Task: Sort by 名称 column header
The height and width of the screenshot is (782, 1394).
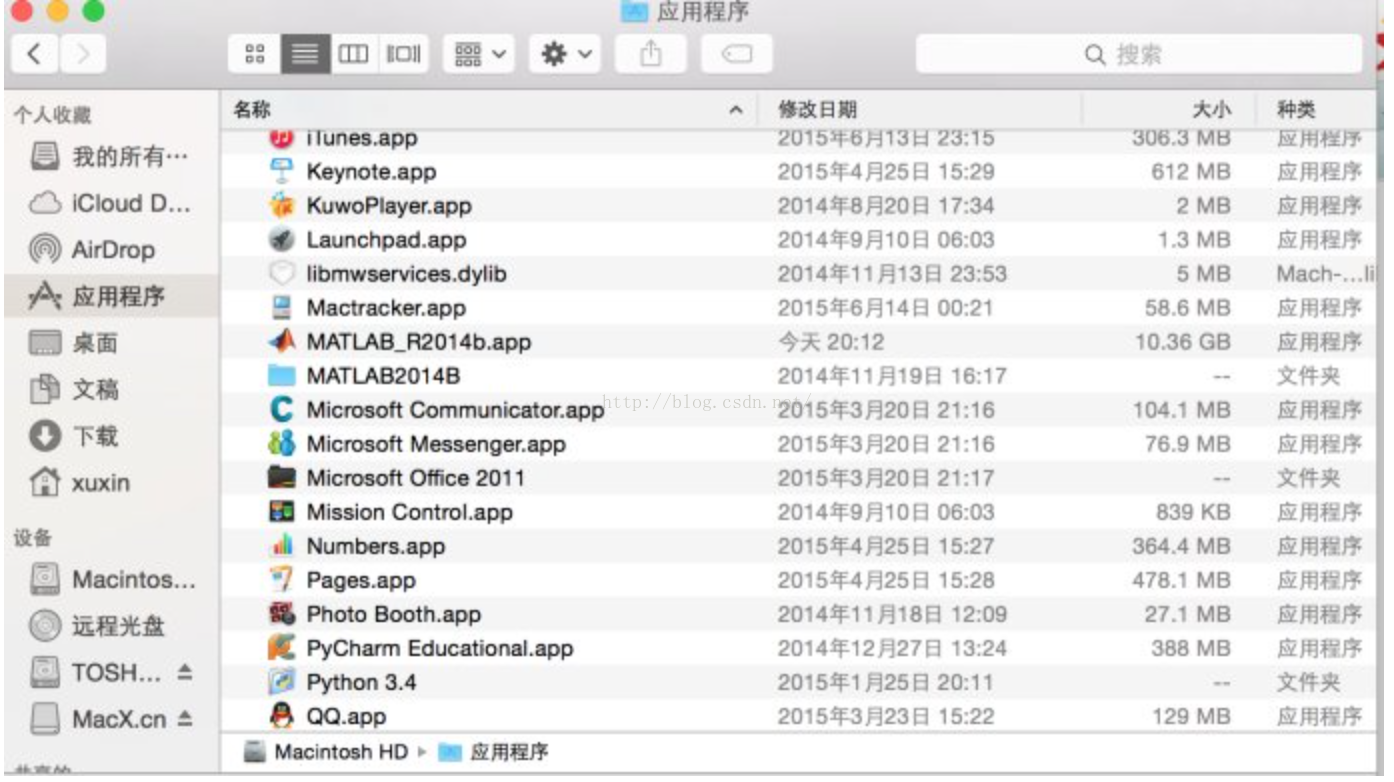Action: pos(252,109)
